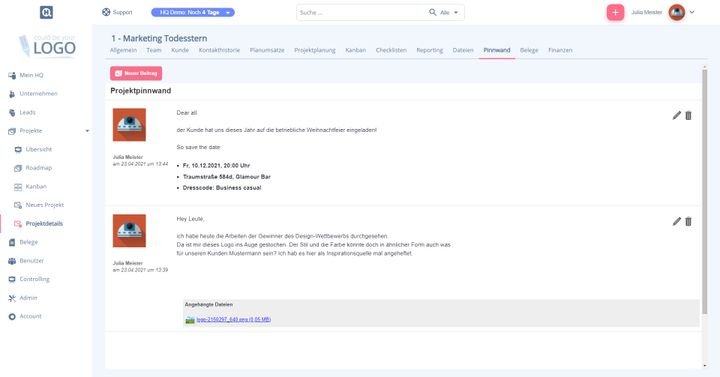The height and width of the screenshot is (377, 720).
Task: Click the pink plus add button
Action: pyautogui.click(x=615, y=12)
